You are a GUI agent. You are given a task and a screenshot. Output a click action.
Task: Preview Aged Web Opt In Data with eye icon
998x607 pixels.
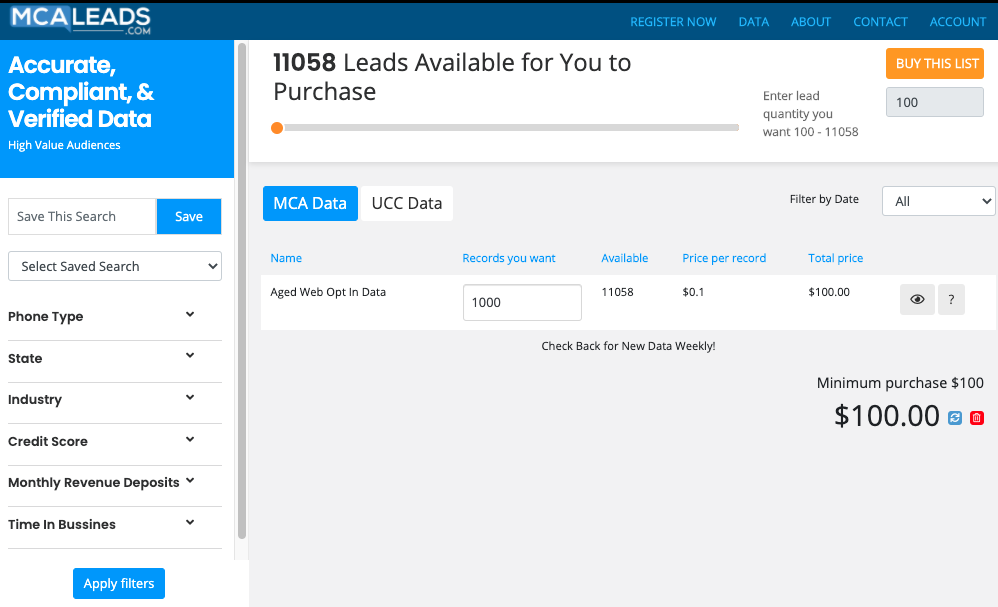(x=917, y=299)
